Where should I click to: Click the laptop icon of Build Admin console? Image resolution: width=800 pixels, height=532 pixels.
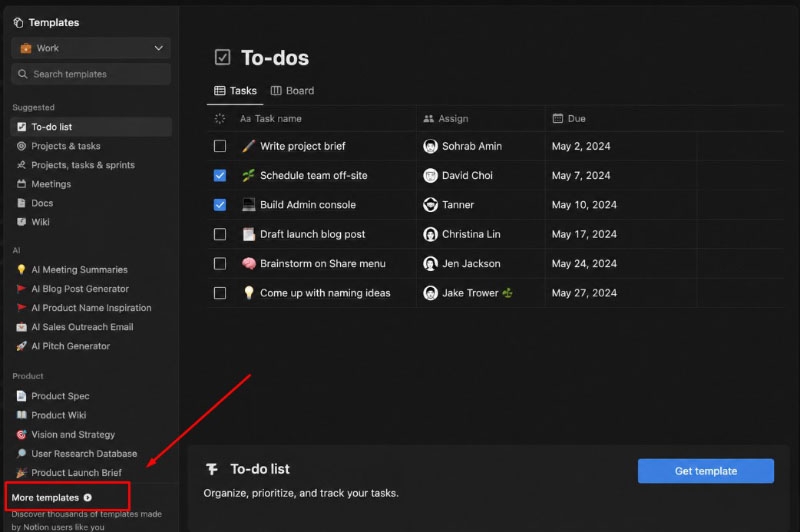248,205
